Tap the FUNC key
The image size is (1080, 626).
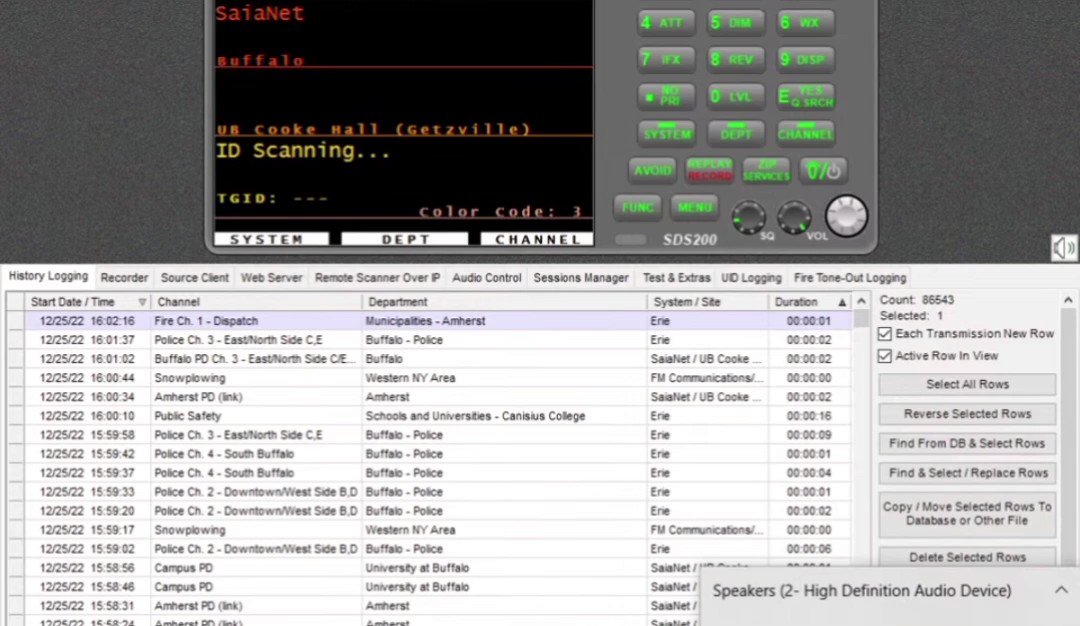point(637,207)
